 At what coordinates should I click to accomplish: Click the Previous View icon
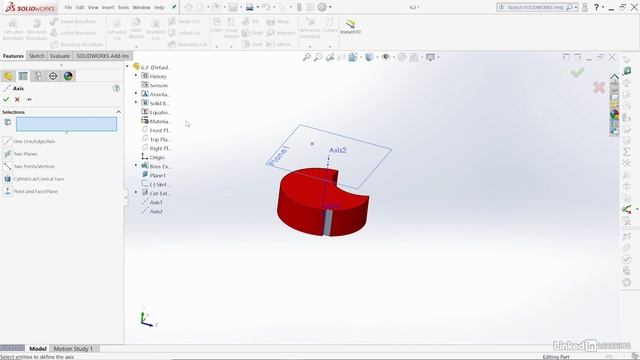[330, 57]
